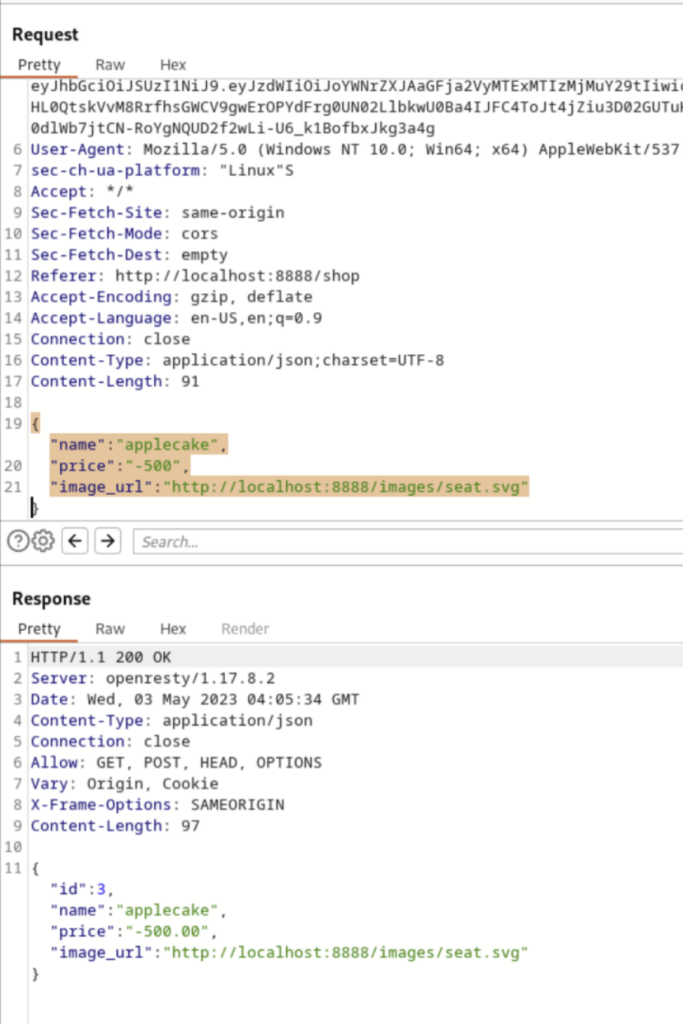The image size is (683, 1024).
Task: Select the request Connection header name
Action: pyautogui.click(x=78, y=339)
